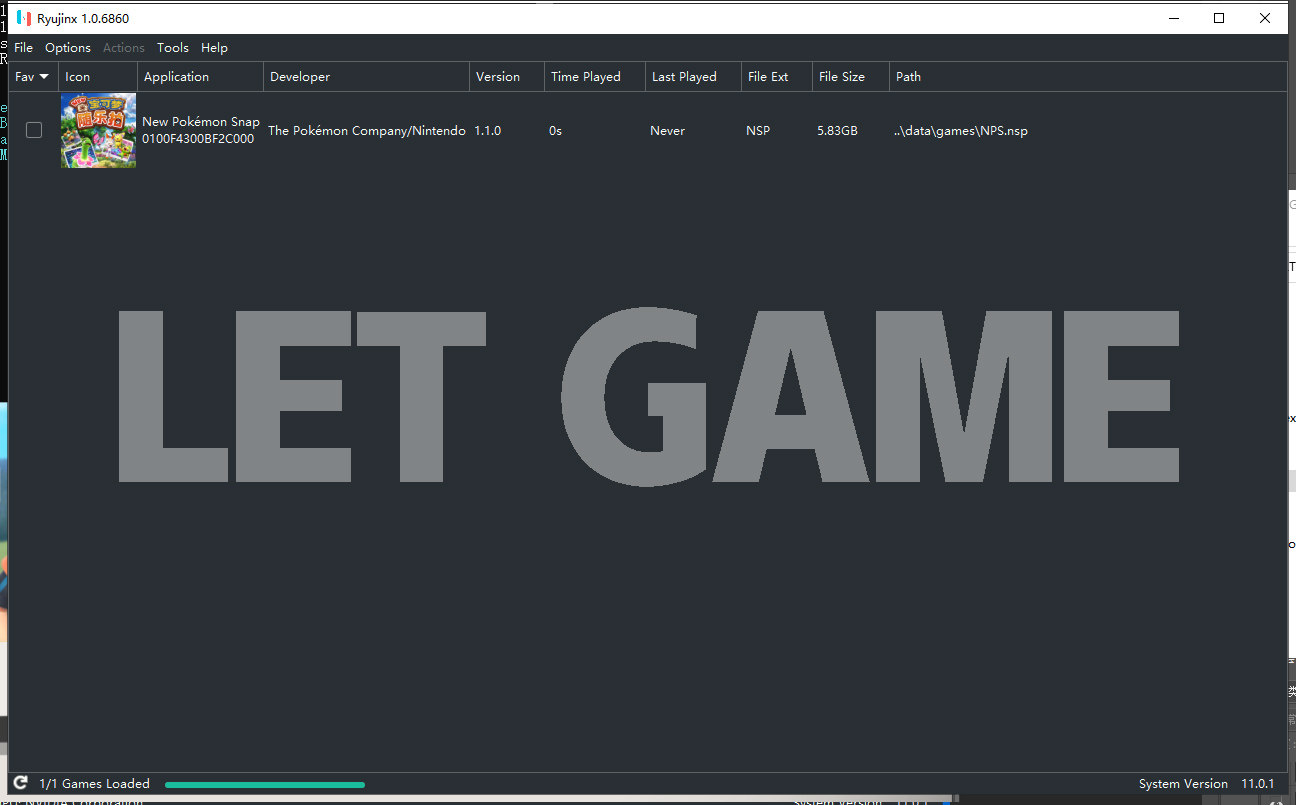Open the Options menu
The height and width of the screenshot is (805, 1296).
coord(68,48)
